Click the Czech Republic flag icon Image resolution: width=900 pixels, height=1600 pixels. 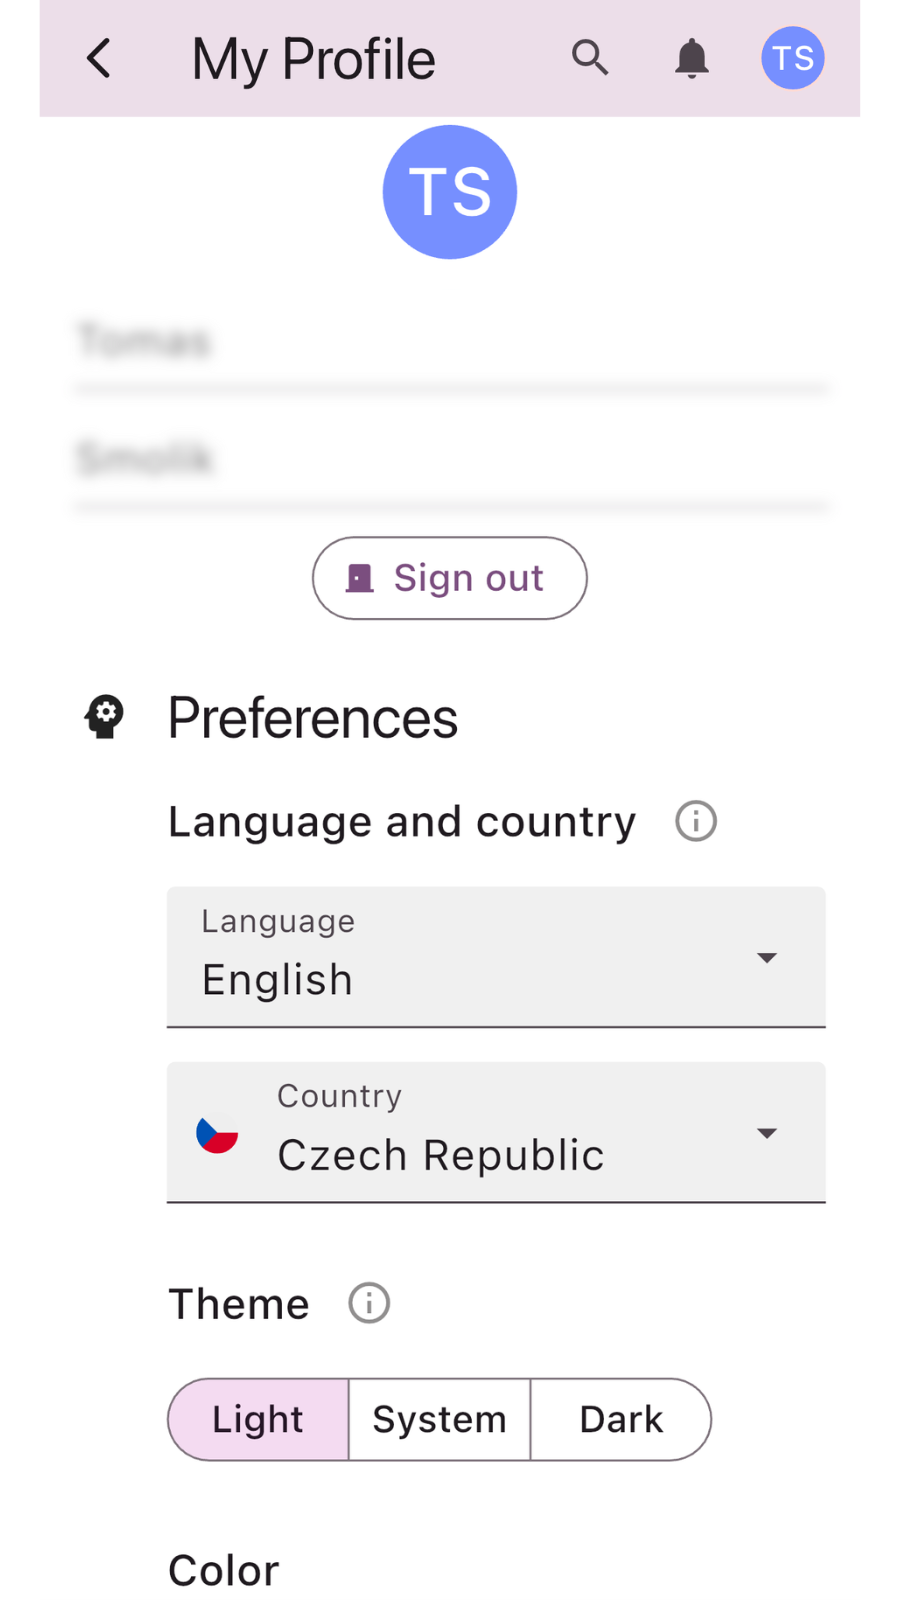click(217, 1133)
